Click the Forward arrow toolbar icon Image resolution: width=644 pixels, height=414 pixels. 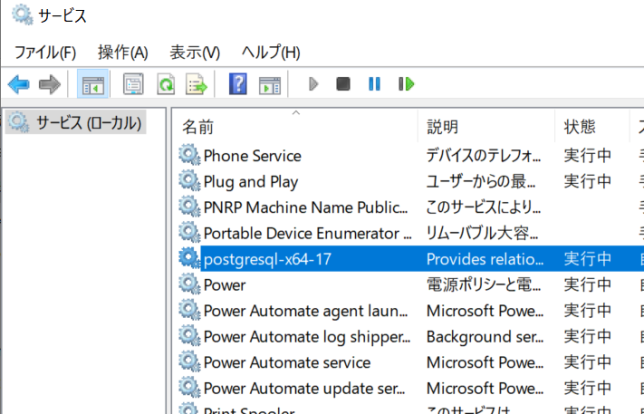pos(50,84)
